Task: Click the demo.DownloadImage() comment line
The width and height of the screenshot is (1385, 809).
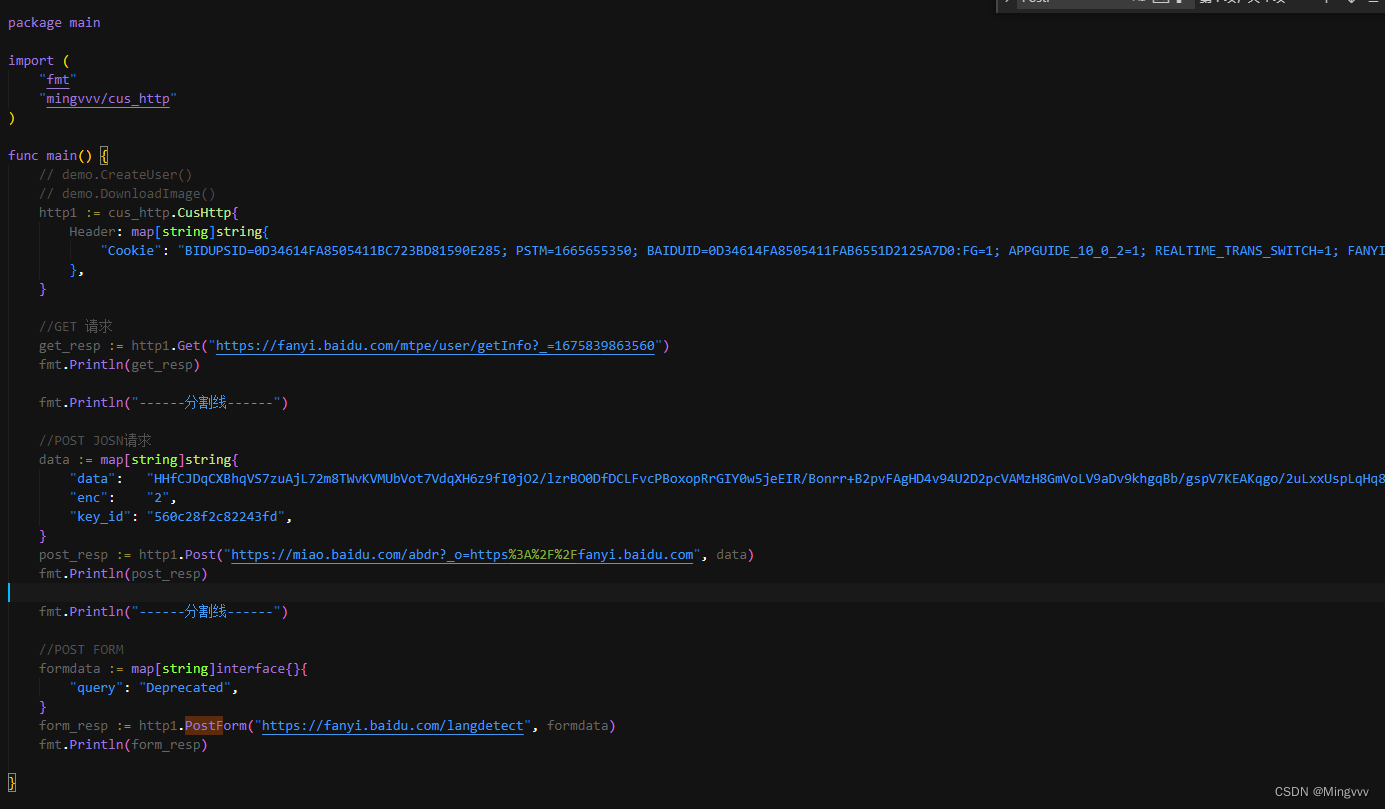Action: click(x=128, y=194)
